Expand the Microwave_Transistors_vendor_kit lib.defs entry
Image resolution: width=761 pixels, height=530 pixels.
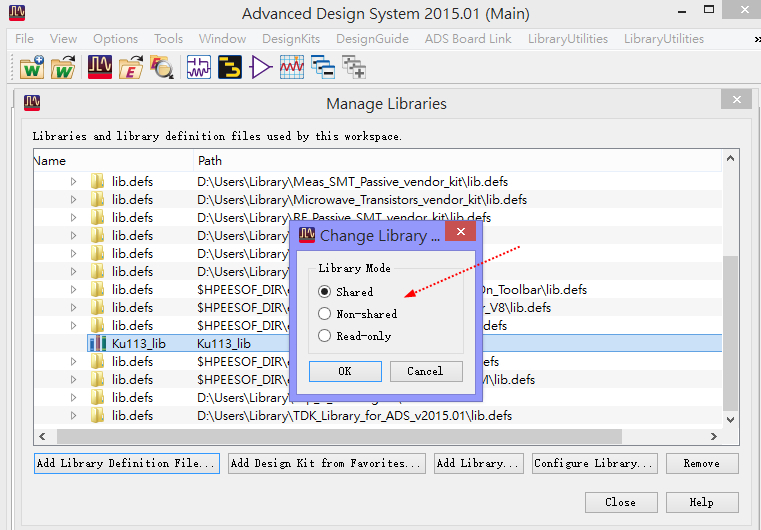coord(73,199)
